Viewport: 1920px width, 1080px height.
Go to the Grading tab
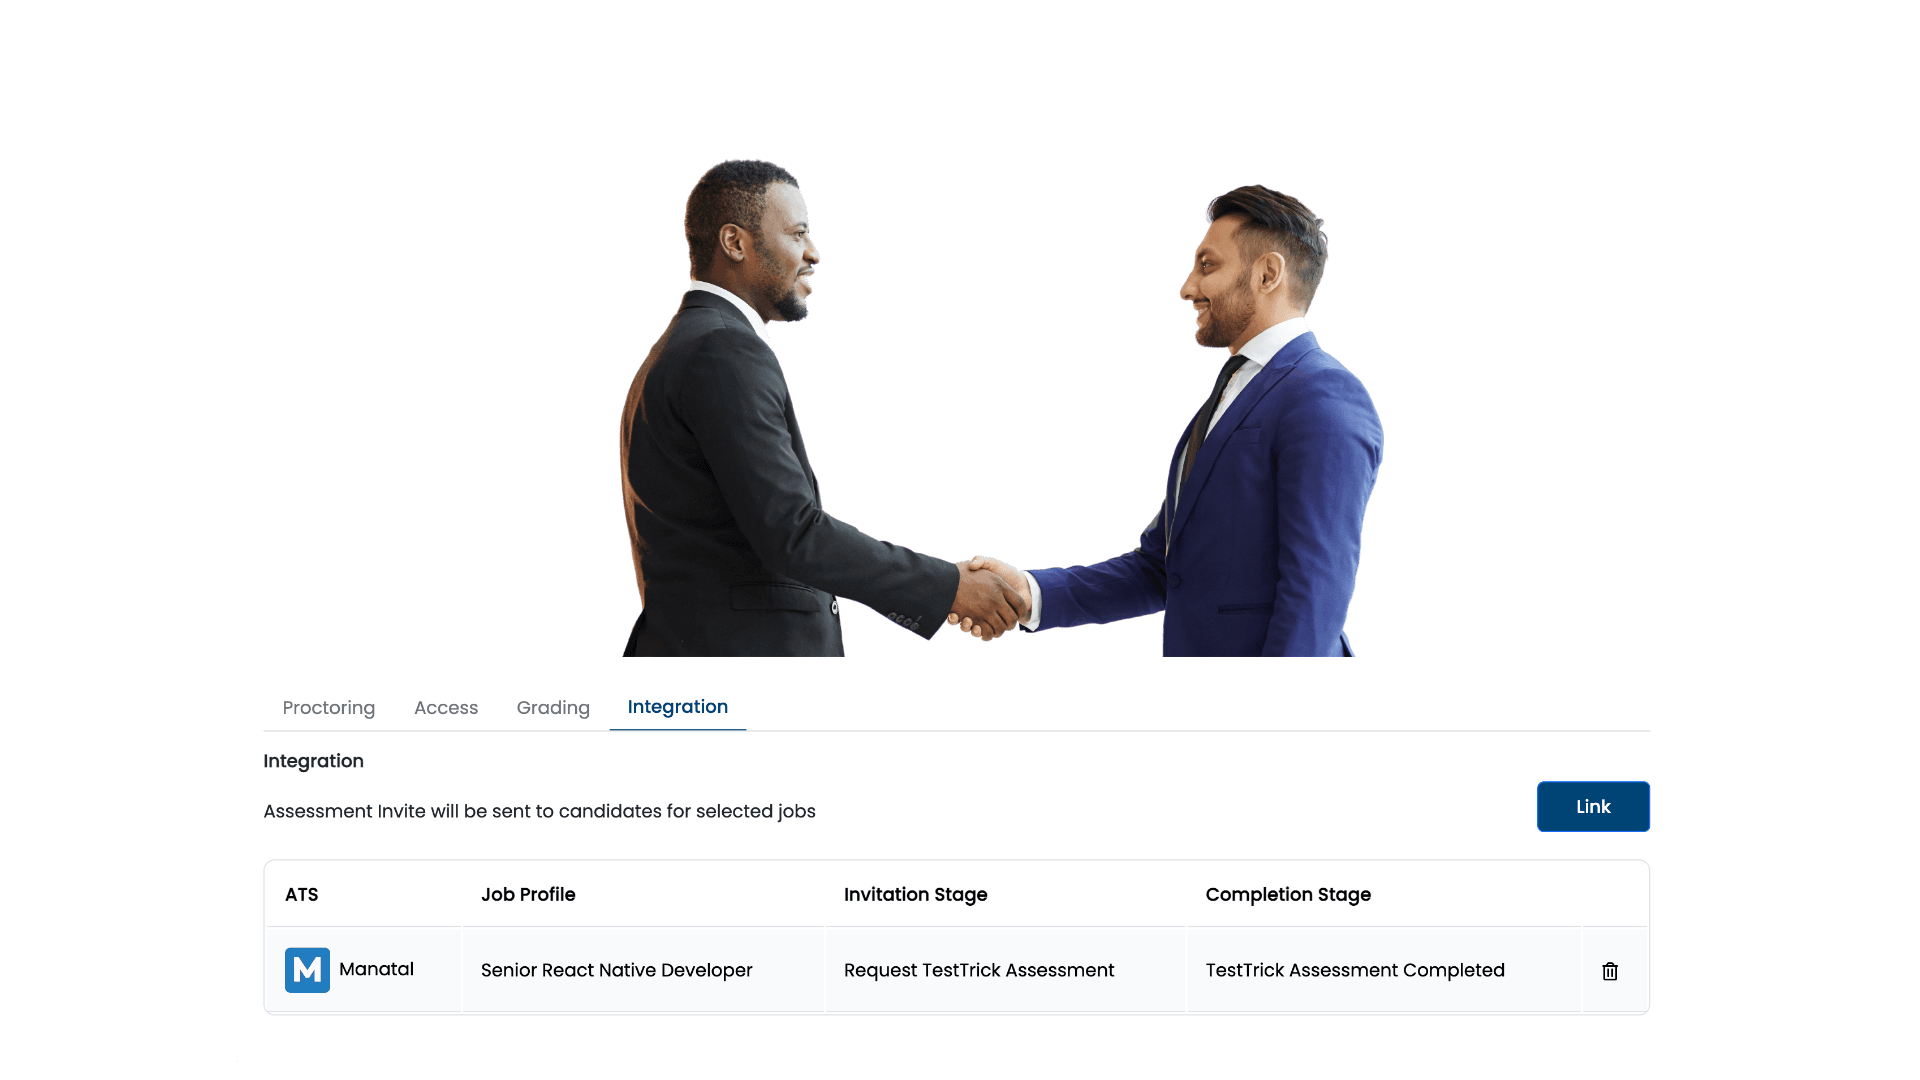click(553, 708)
